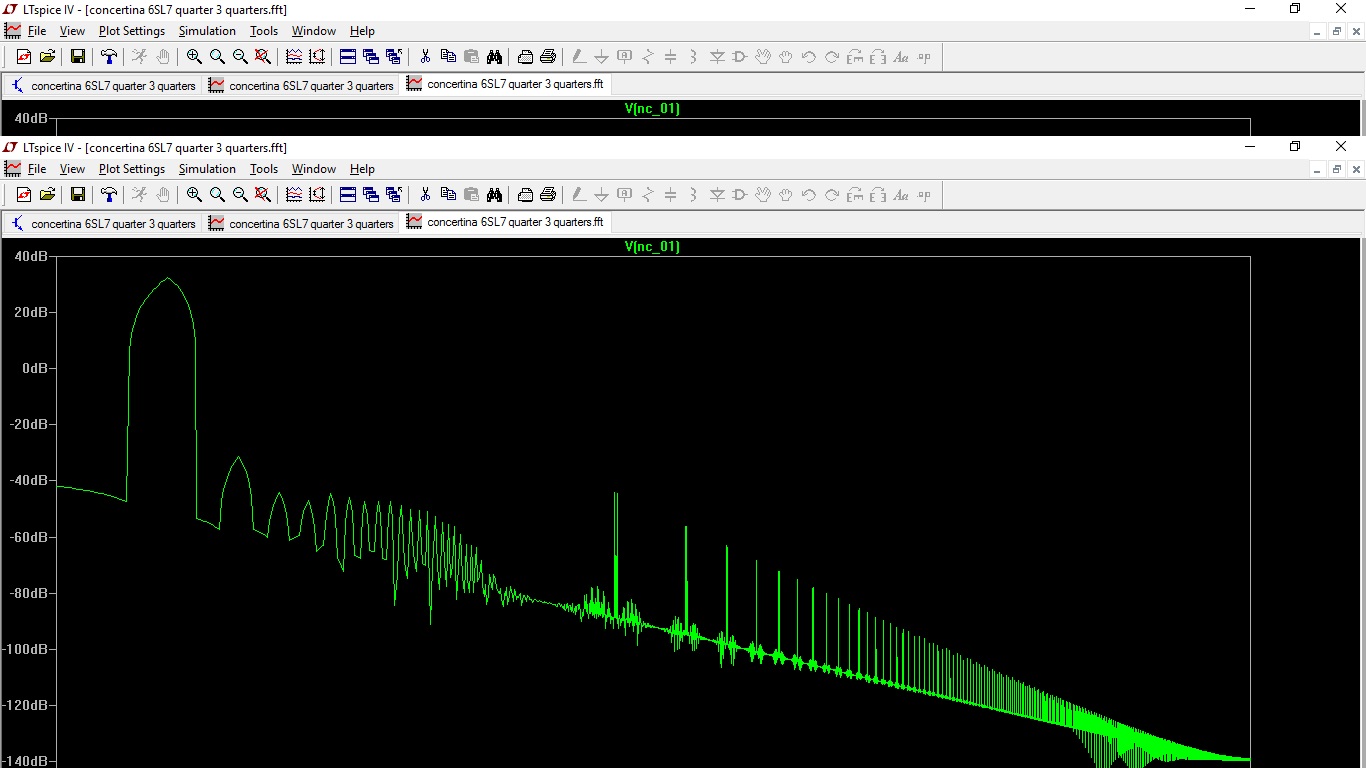Open File menu in front window

[x=37, y=169]
